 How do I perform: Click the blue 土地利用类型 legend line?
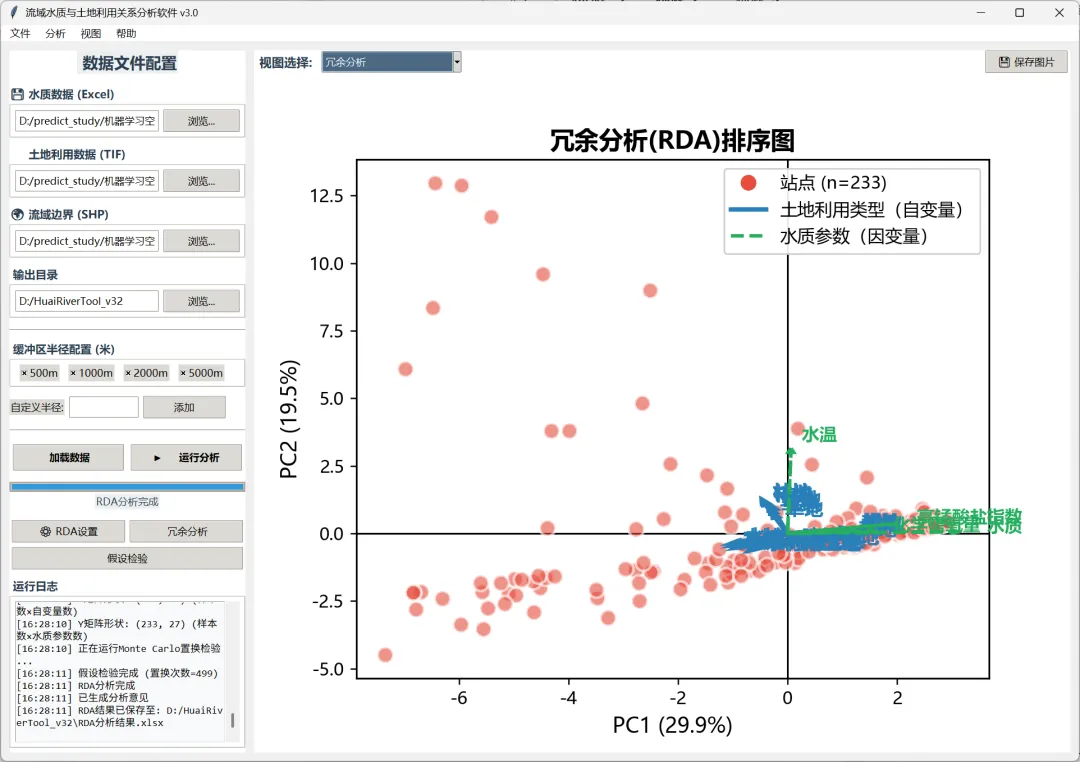point(748,209)
